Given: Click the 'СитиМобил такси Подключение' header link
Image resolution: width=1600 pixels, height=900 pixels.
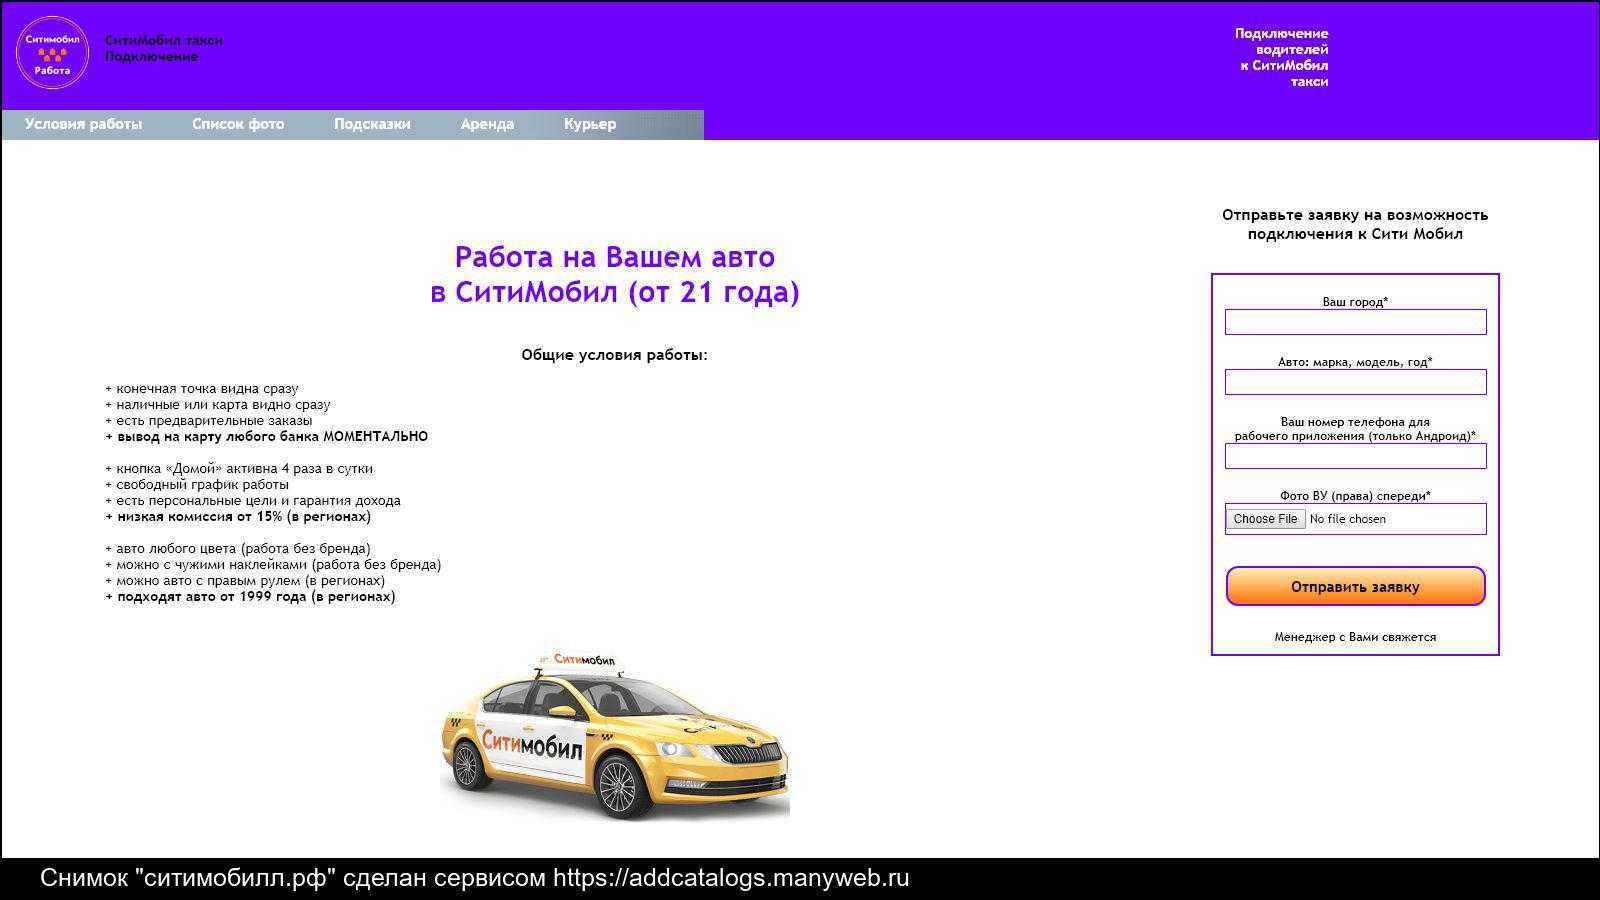Looking at the screenshot, I should pos(164,48).
